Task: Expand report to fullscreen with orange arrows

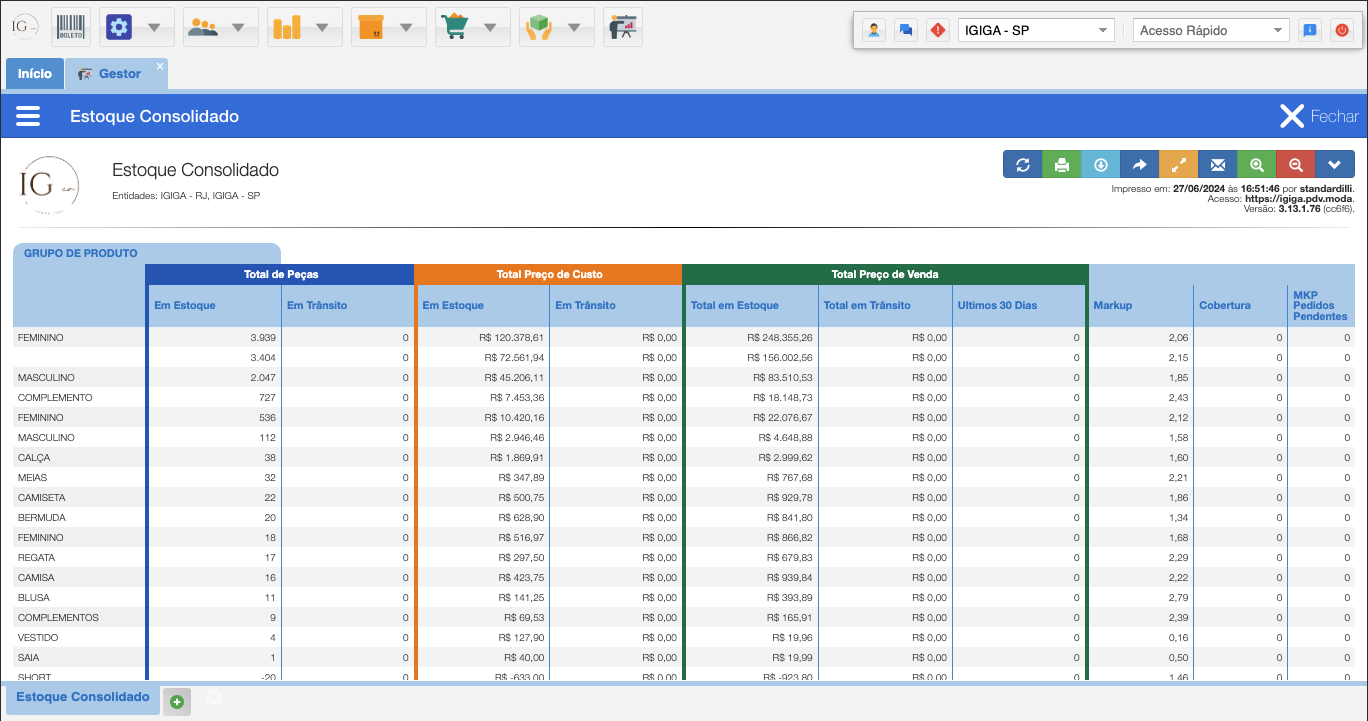Action: pyautogui.click(x=1178, y=165)
